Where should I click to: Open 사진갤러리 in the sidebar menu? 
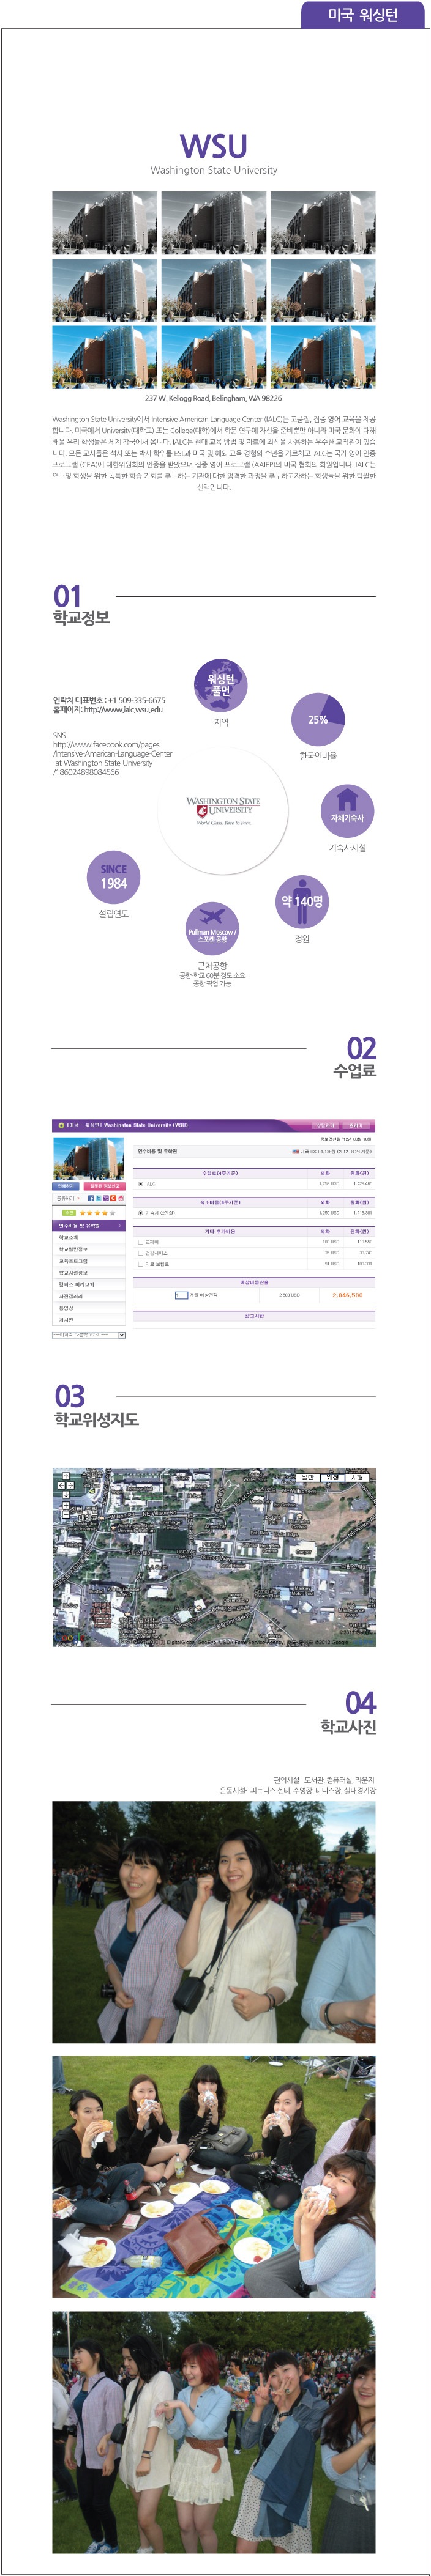tap(89, 1296)
